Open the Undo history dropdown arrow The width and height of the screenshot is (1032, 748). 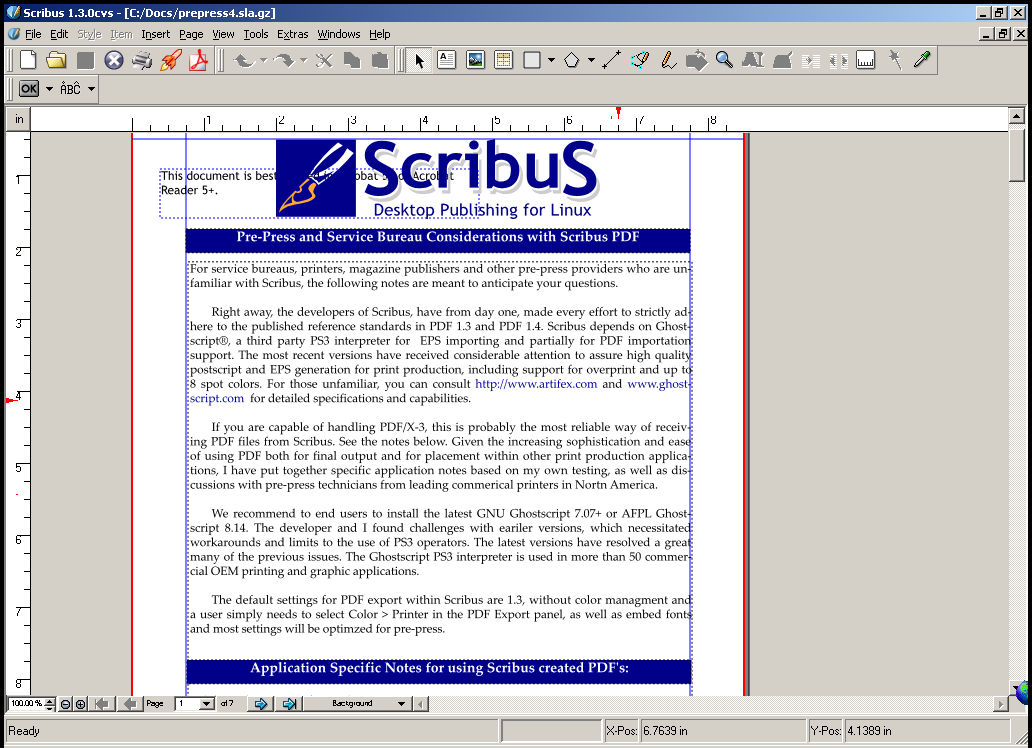click(263, 61)
